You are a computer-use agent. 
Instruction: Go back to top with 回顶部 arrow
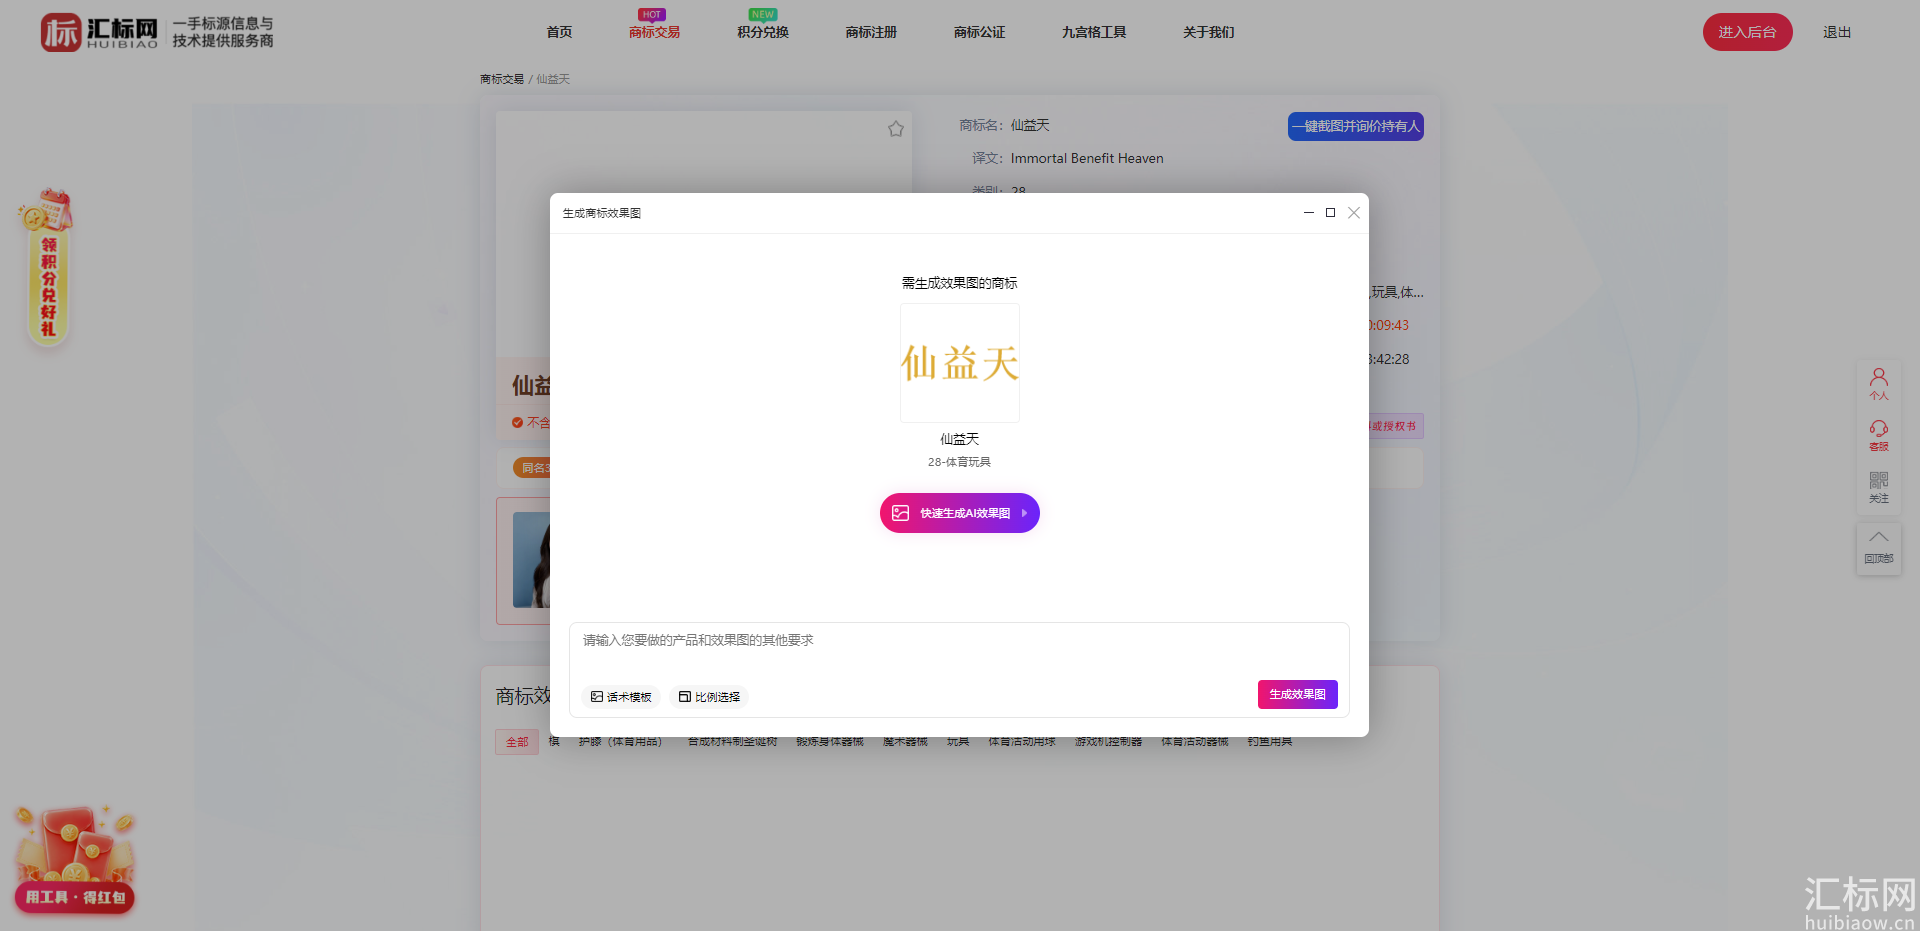tap(1879, 547)
